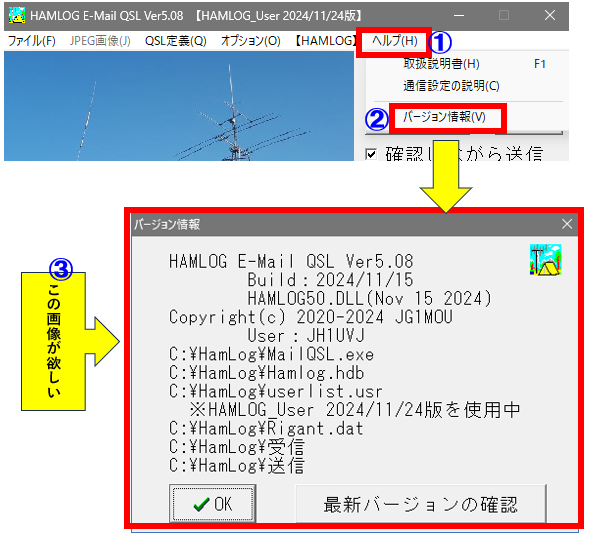
Task: Click the green checkmark on OK button
Action: coord(201,504)
